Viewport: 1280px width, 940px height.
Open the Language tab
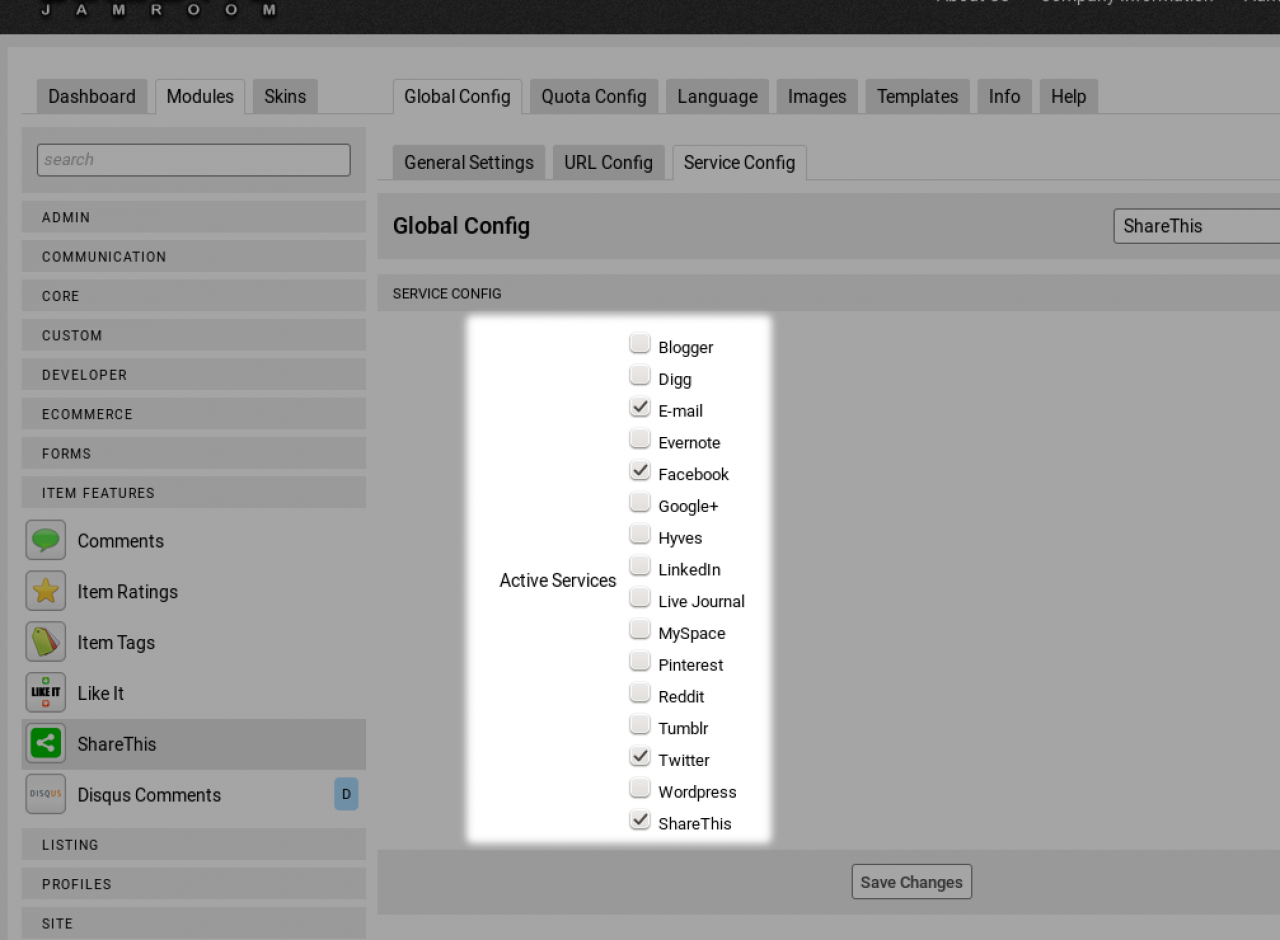(717, 96)
